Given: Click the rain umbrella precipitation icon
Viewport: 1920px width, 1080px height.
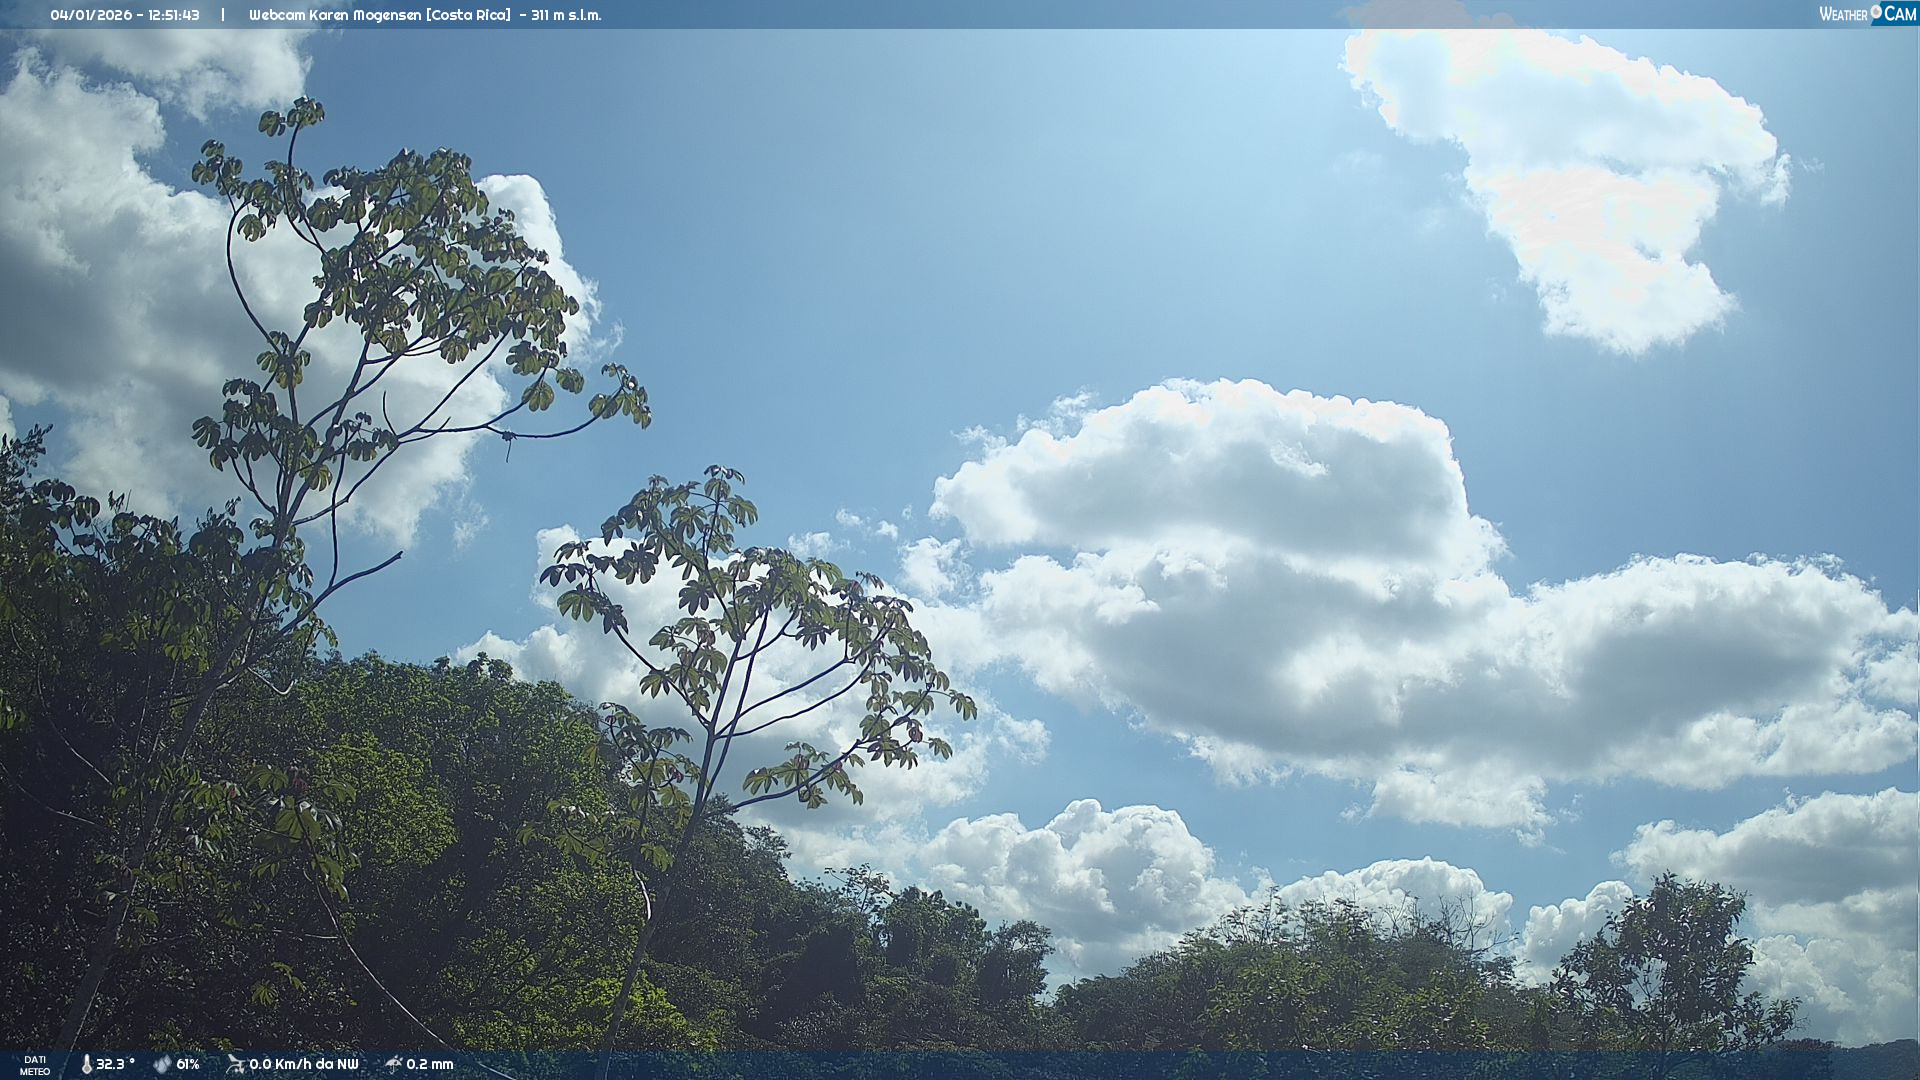Looking at the screenshot, I should point(394,1064).
